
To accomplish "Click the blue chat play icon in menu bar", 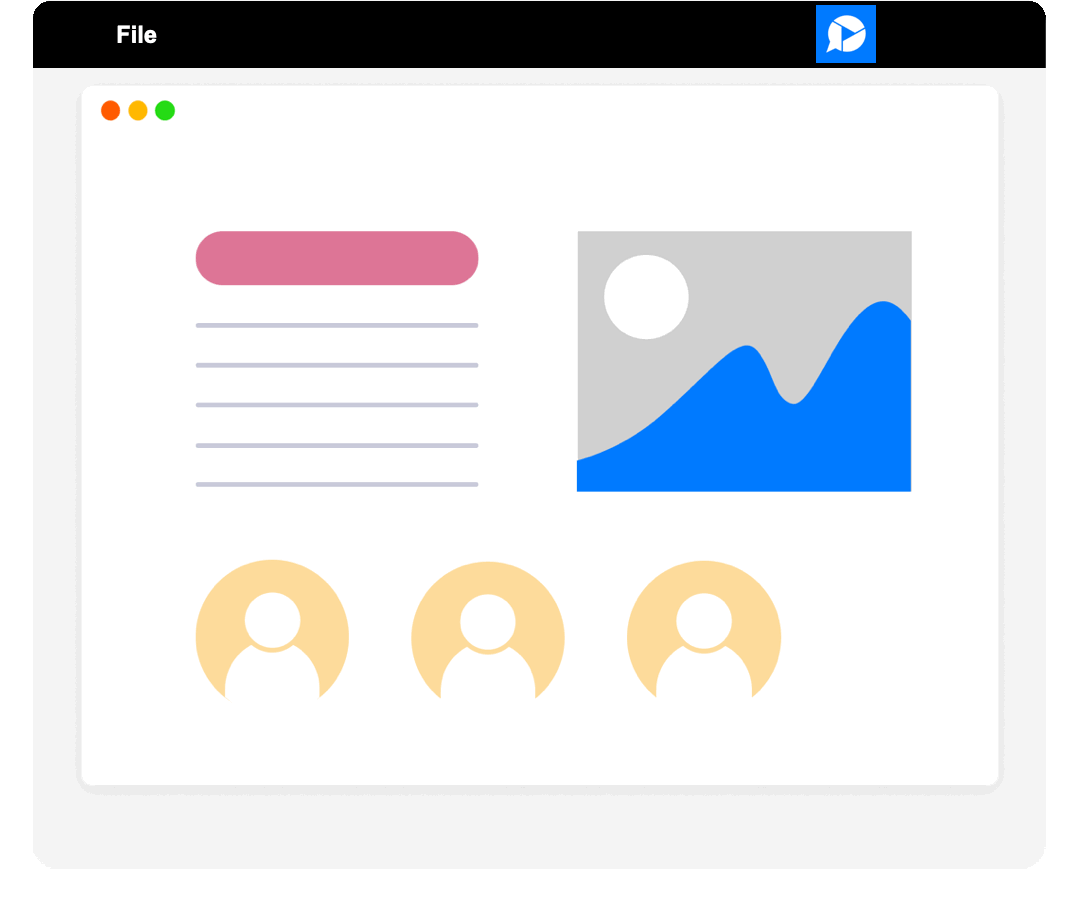I will tap(845, 34).
